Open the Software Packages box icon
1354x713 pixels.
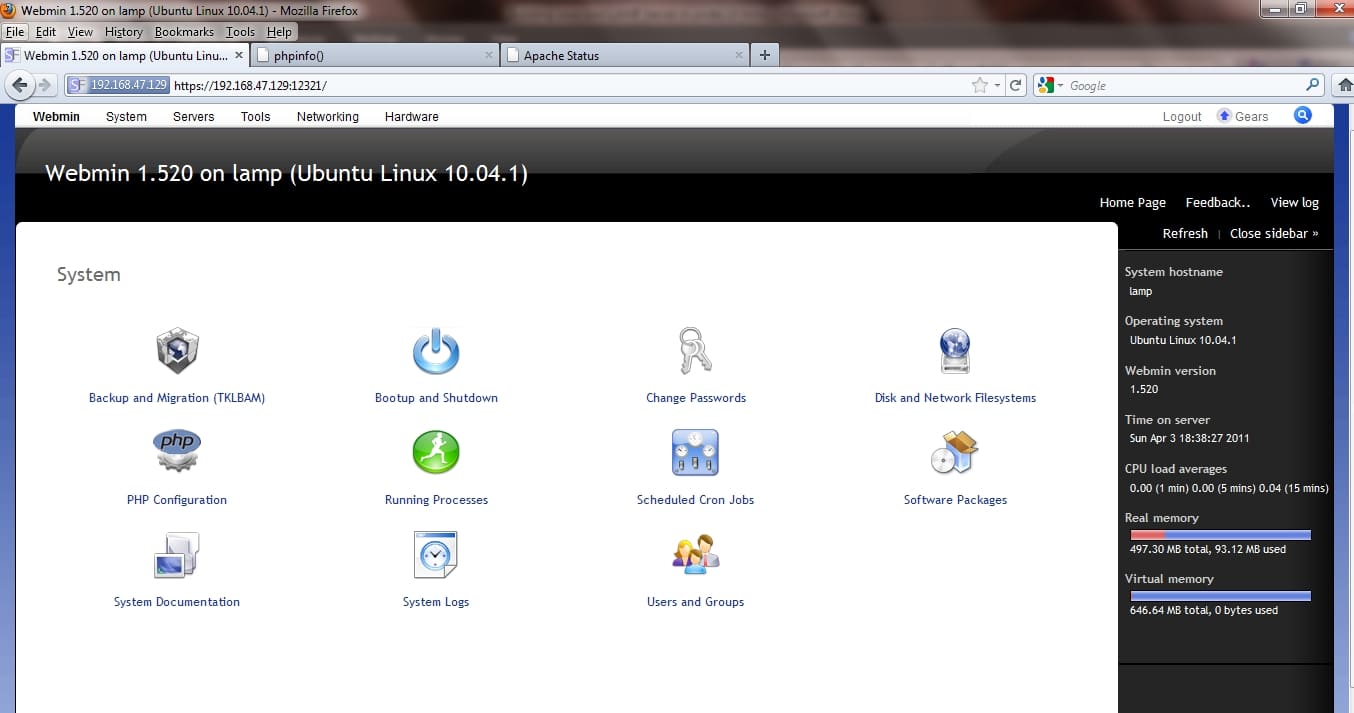point(955,453)
